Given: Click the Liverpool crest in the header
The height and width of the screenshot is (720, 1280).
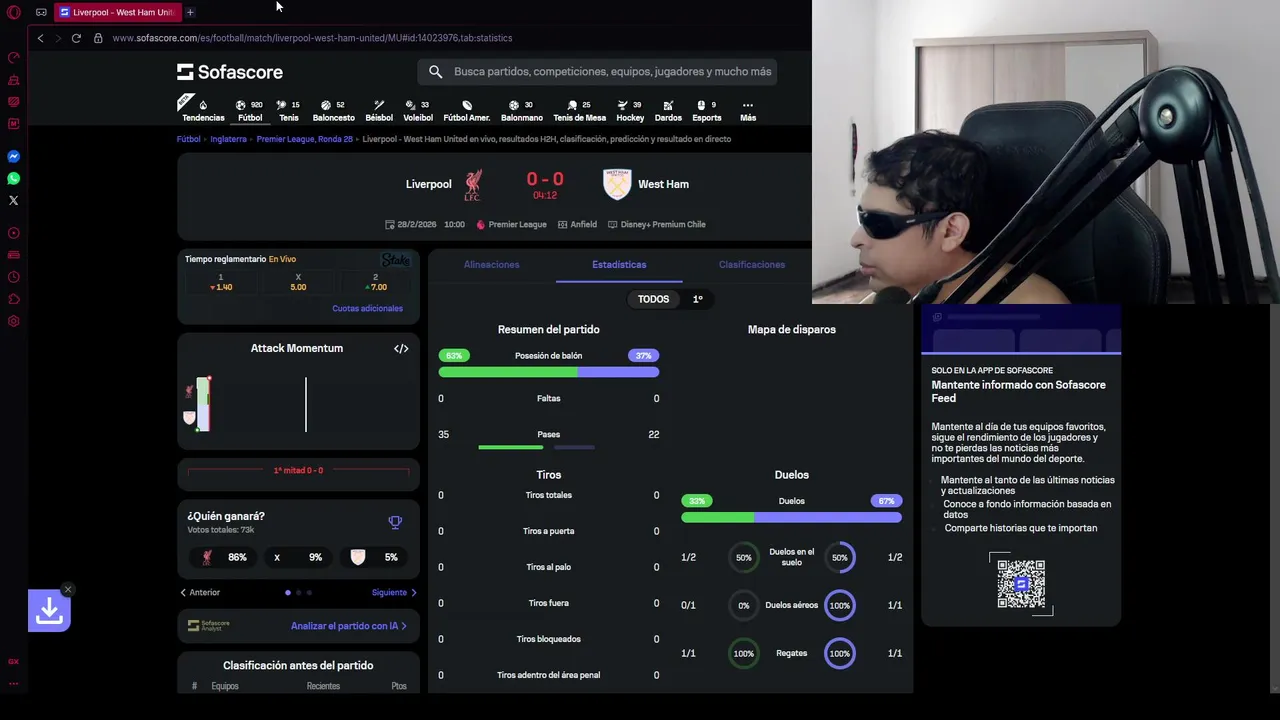Looking at the screenshot, I should click(x=473, y=184).
